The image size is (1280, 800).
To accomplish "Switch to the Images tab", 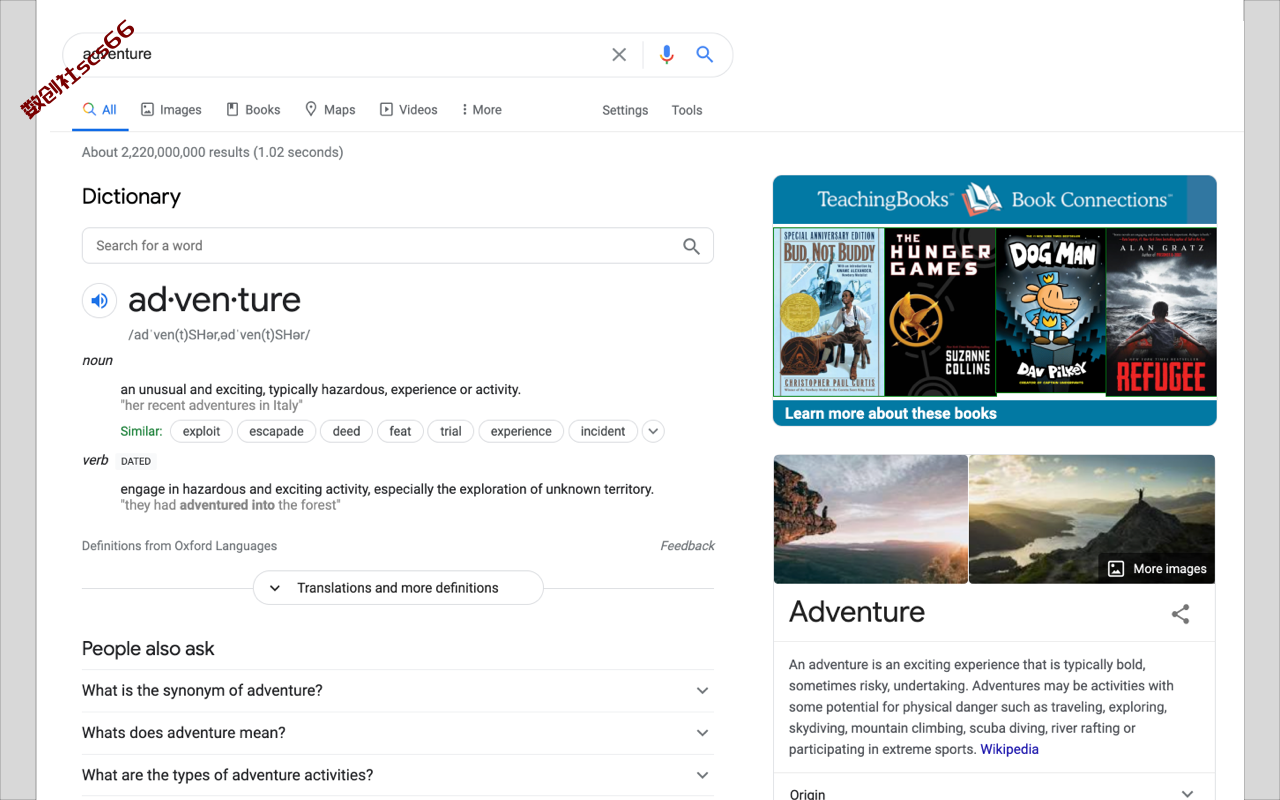I will click(171, 110).
